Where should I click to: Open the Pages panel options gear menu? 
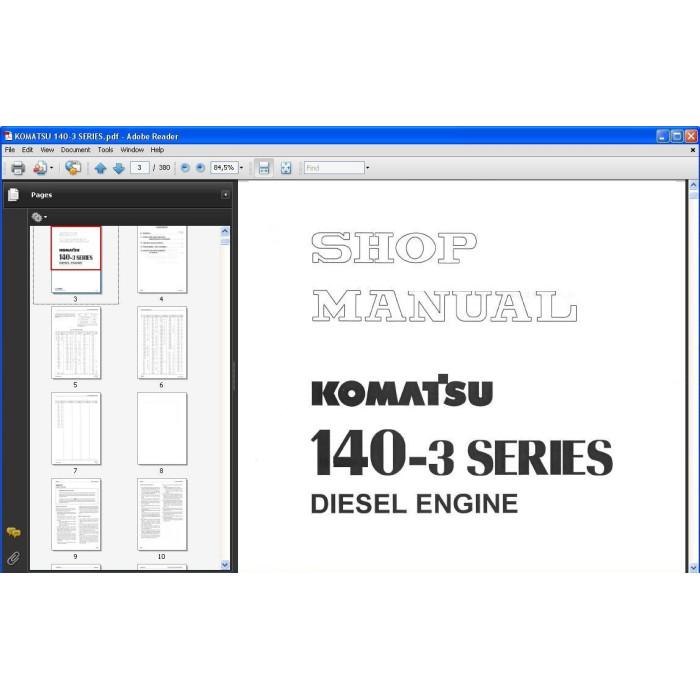39,217
